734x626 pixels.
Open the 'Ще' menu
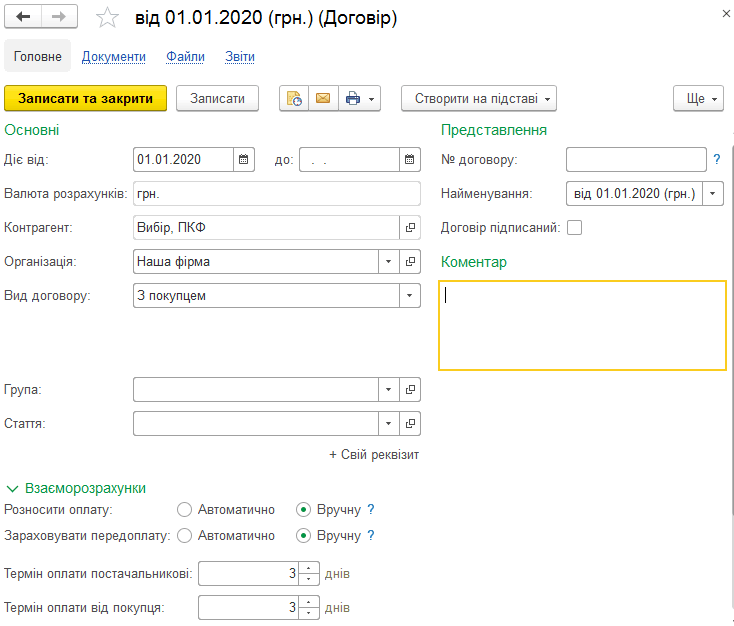coord(698,98)
